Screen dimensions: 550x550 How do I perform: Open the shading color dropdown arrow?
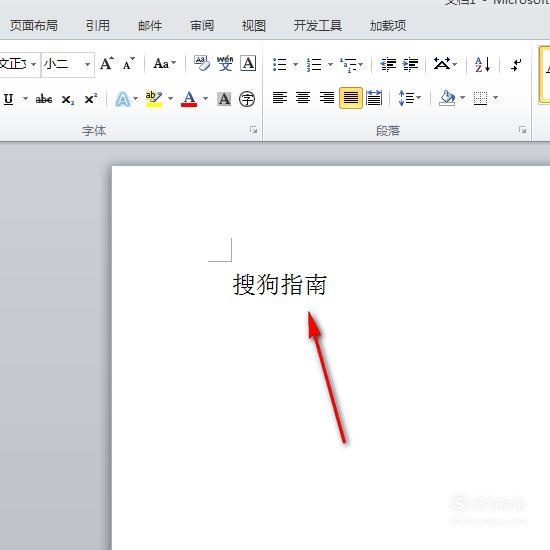(x=463, y=98)
